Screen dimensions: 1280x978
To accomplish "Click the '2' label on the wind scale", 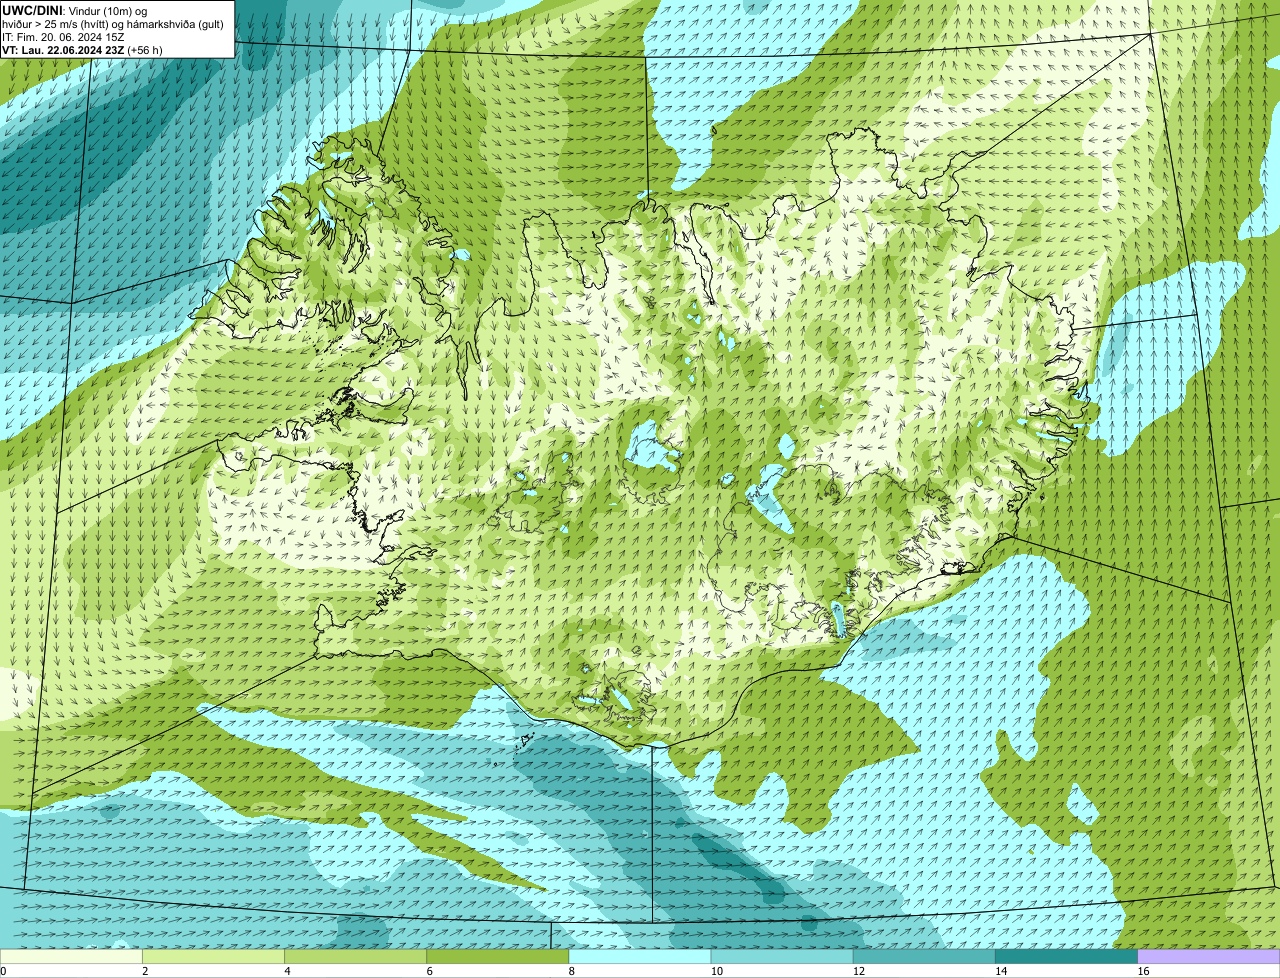I will pos(145,971).
